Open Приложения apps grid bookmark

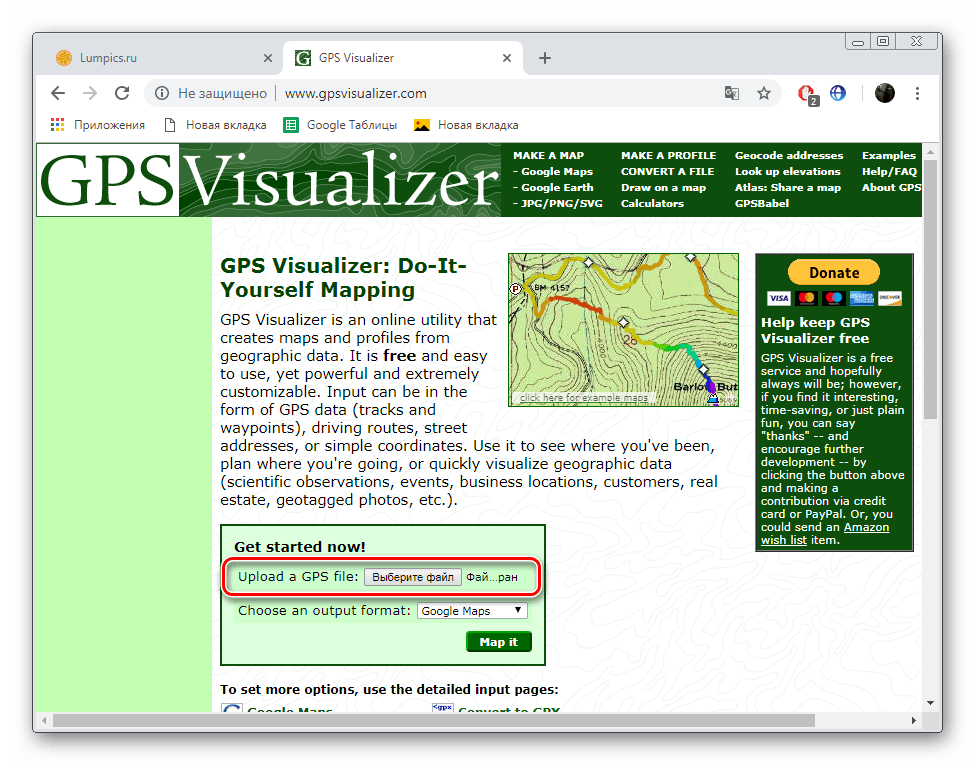(x=97, y=125)
